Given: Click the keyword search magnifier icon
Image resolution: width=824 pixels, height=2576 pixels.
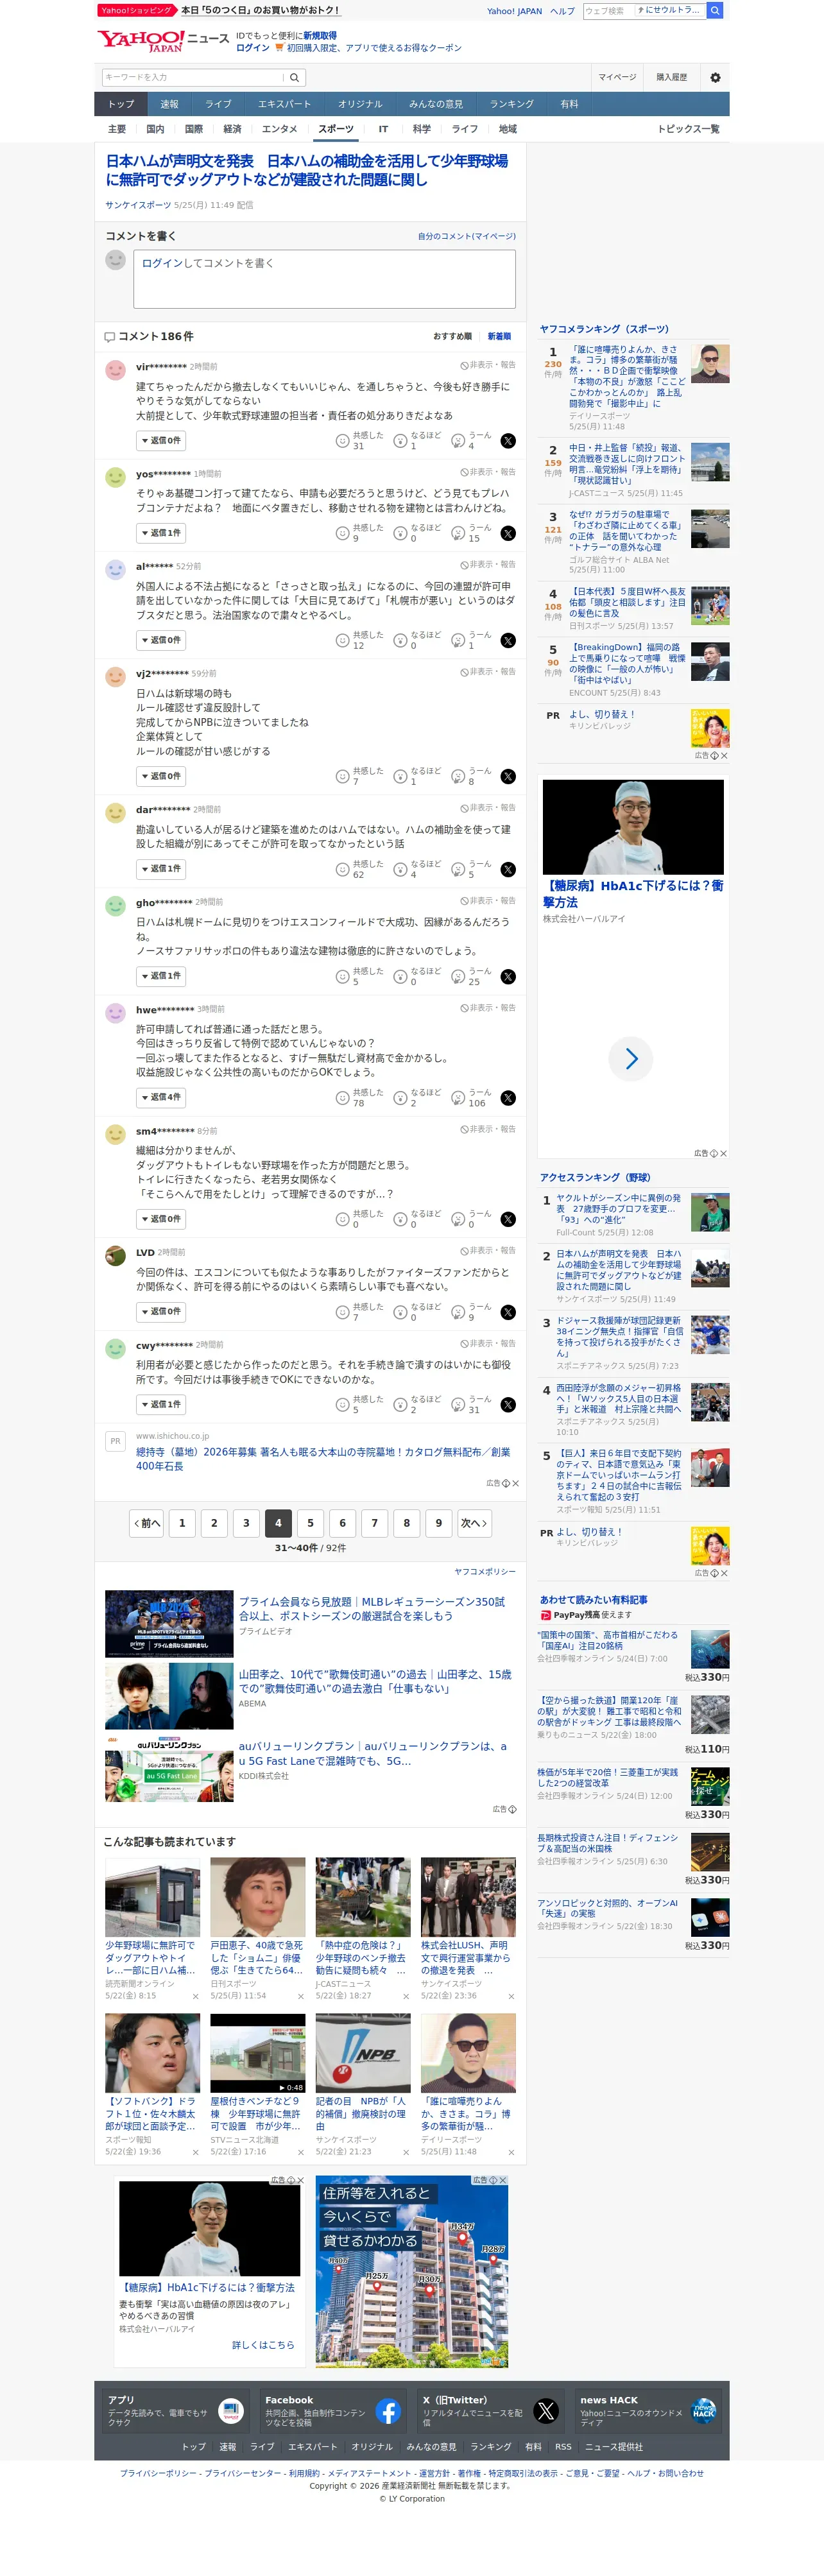Looking at the screenshot, I should tap(296, 77).
